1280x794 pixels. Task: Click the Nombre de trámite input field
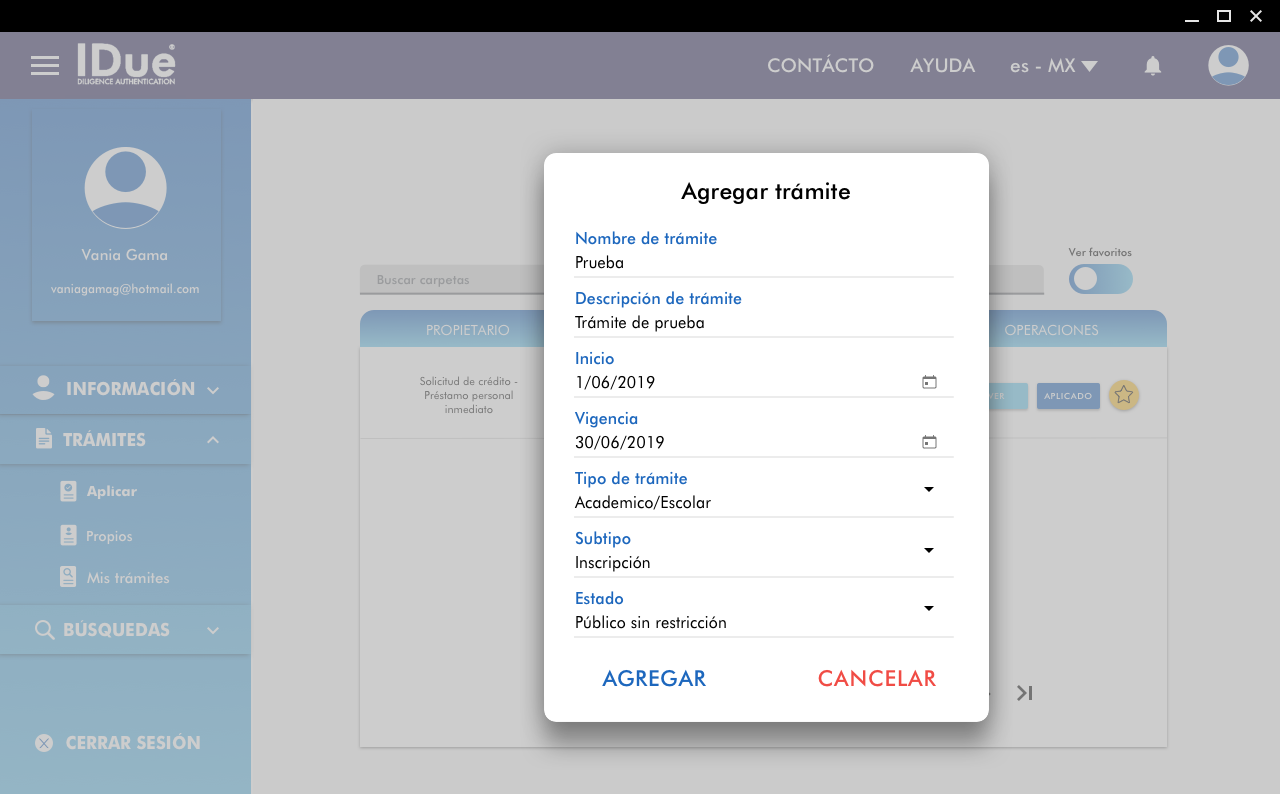pos(763,263)
